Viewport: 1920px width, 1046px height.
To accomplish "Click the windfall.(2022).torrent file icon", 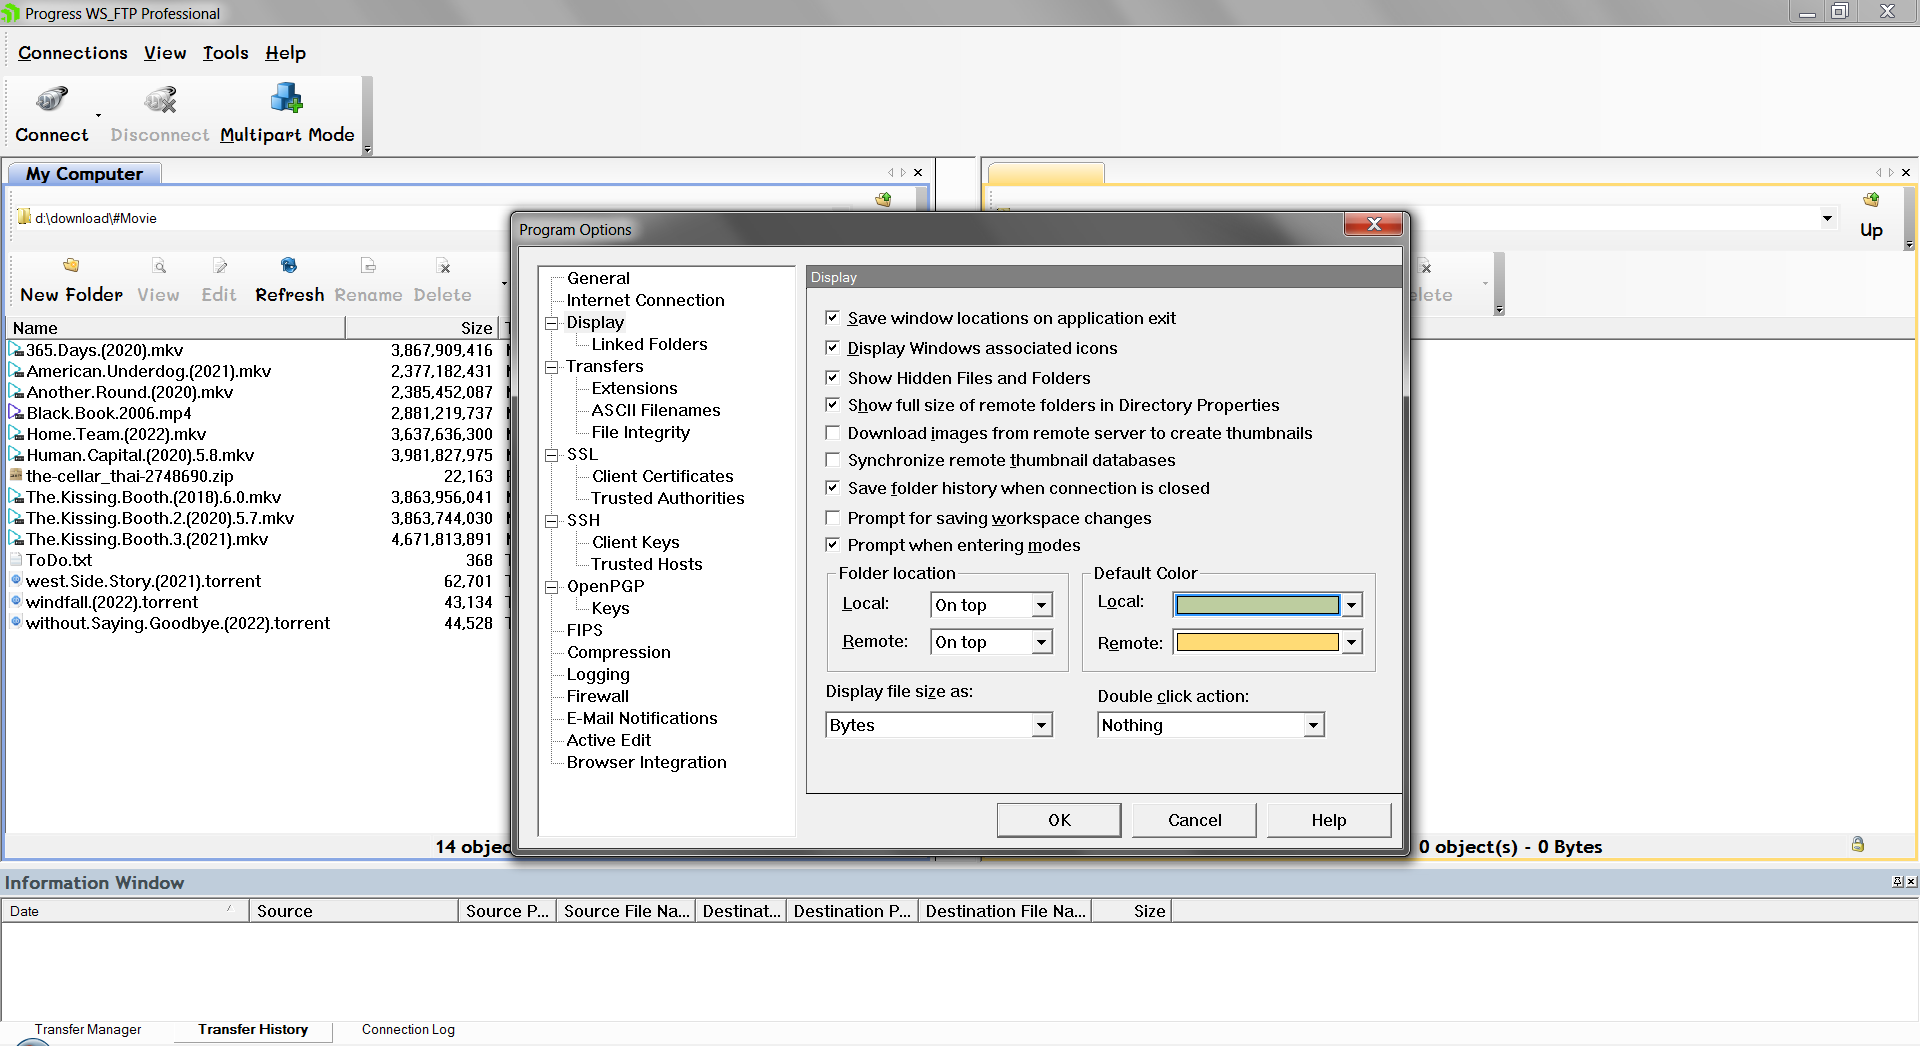I will (16, 602).
